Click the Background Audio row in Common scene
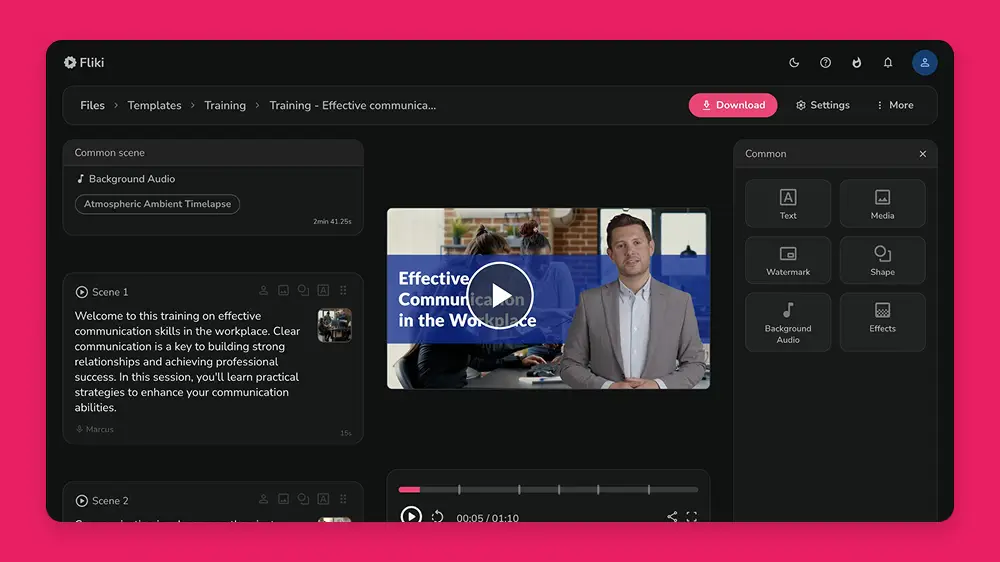Viewport: 1000px width, 562px height. point(126,179)
